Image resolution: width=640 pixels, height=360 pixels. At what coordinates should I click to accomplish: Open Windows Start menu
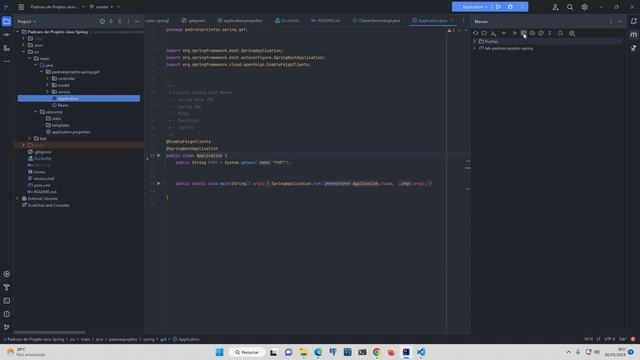coord(219,352)
